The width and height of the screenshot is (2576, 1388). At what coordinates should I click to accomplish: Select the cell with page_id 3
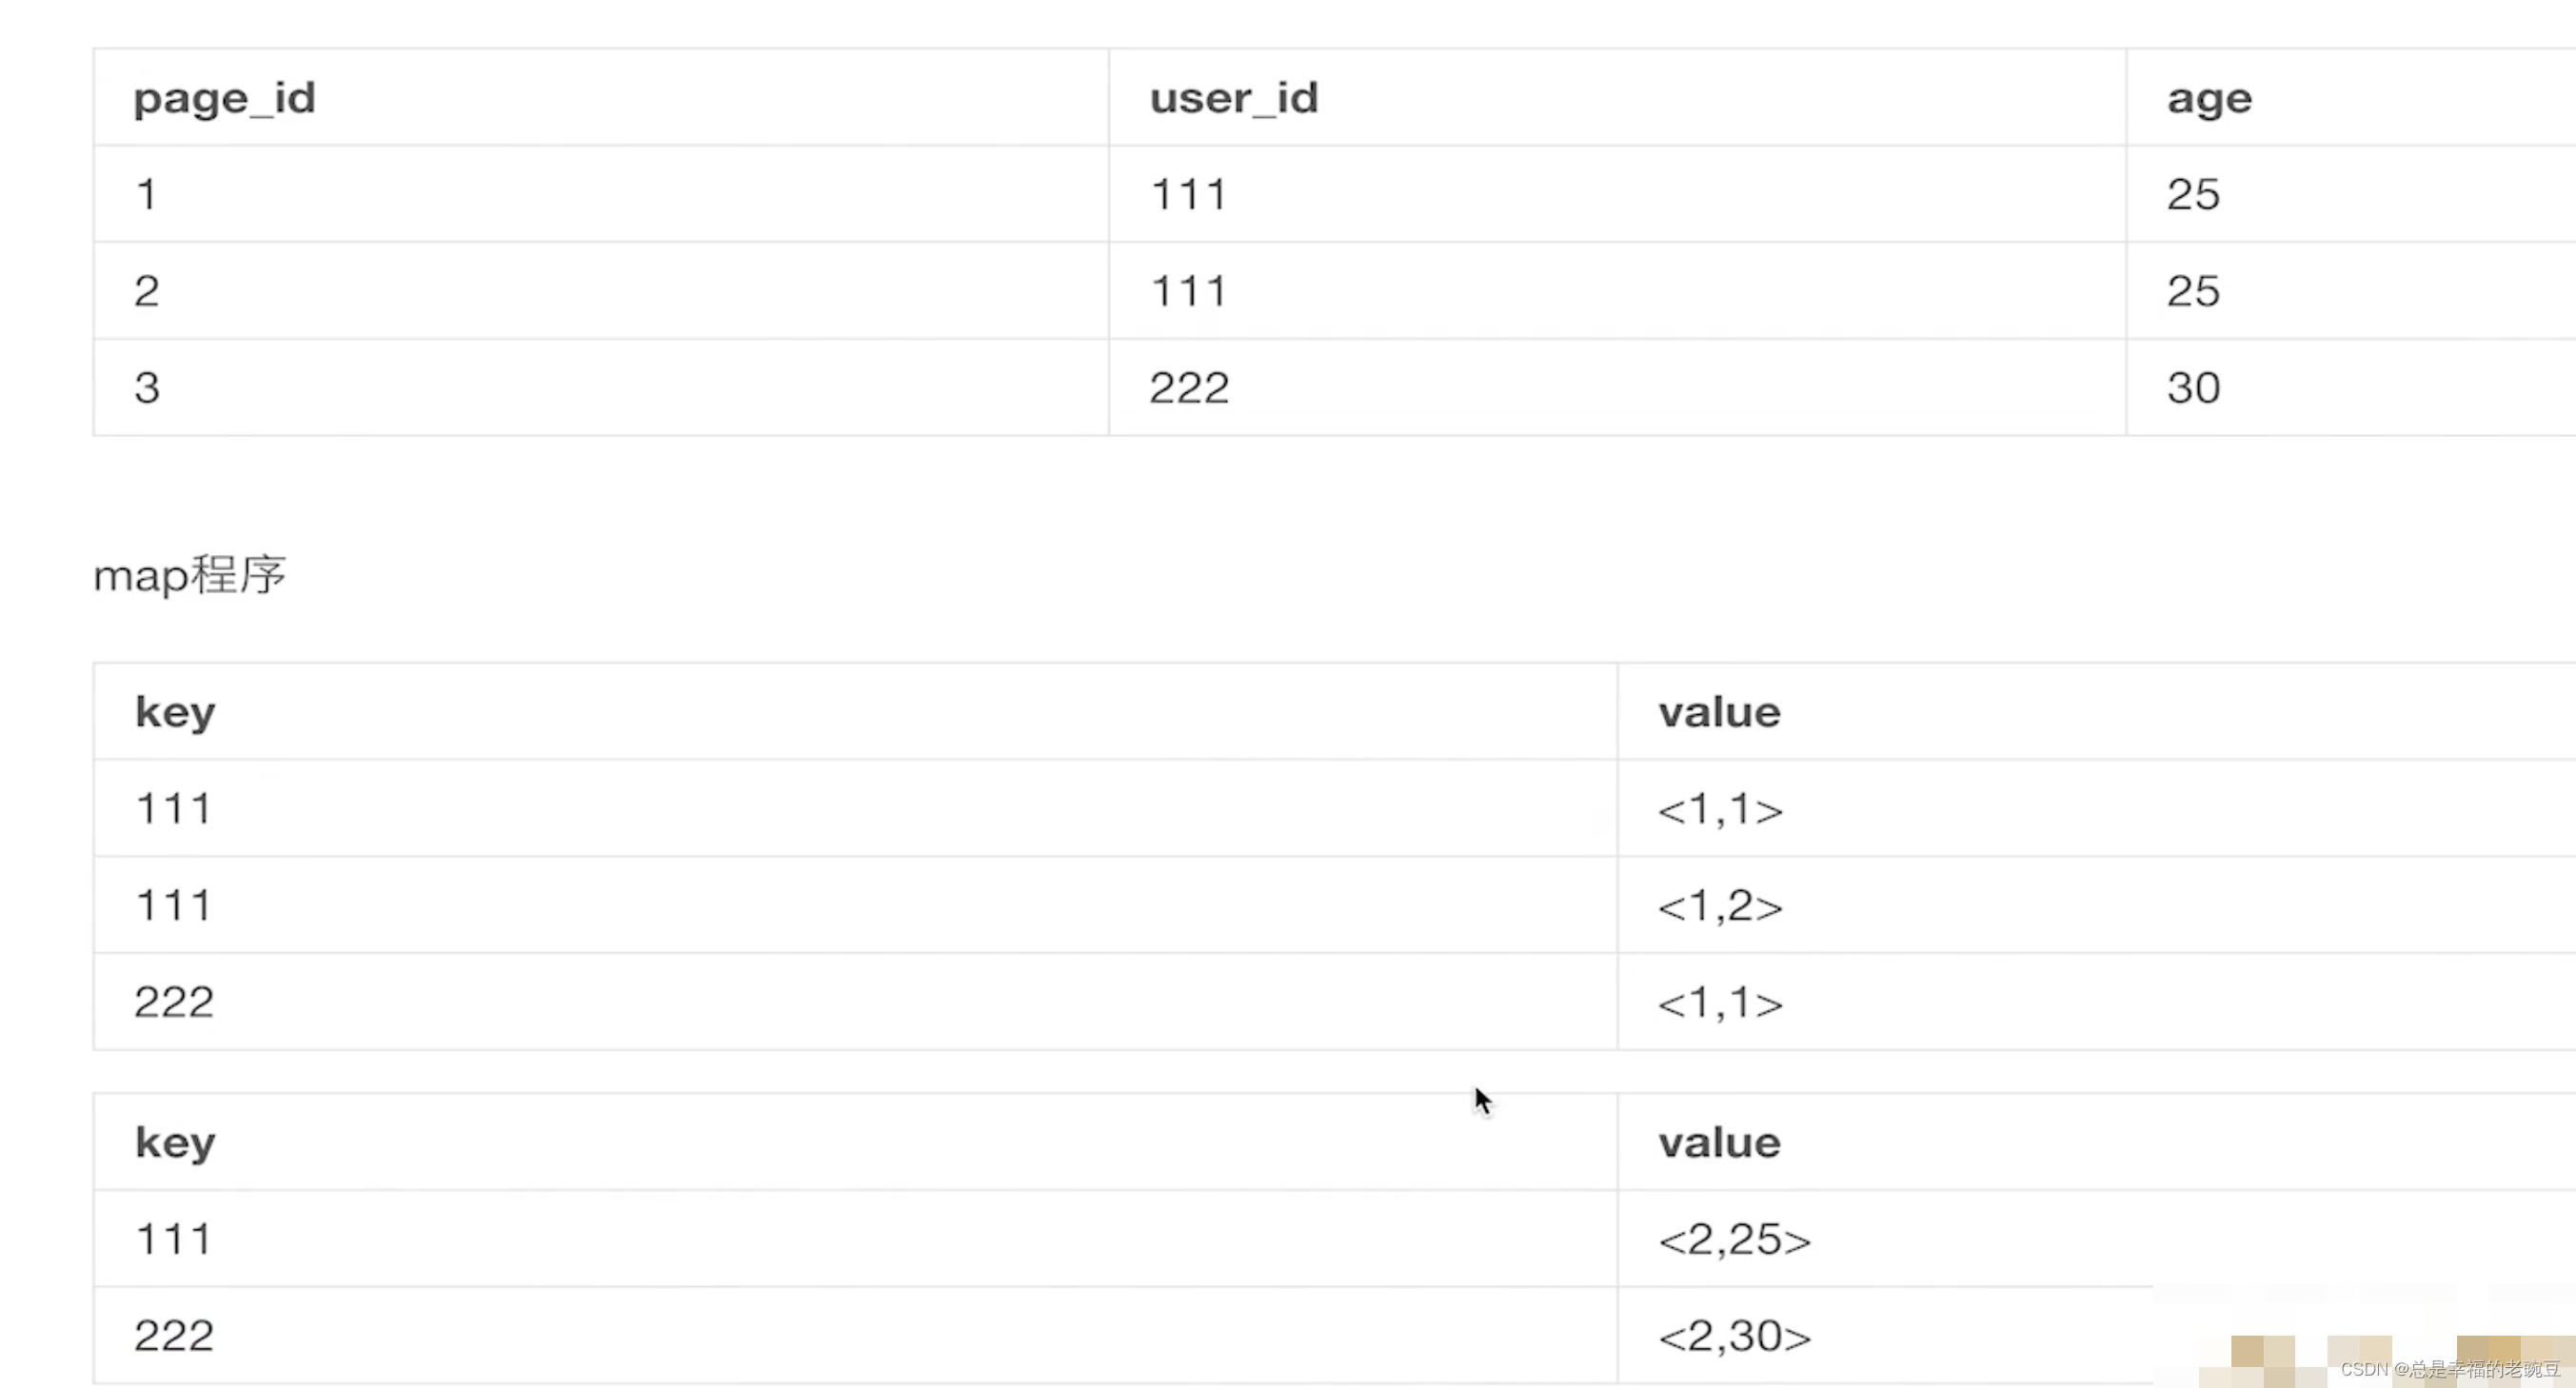(147, 388)
